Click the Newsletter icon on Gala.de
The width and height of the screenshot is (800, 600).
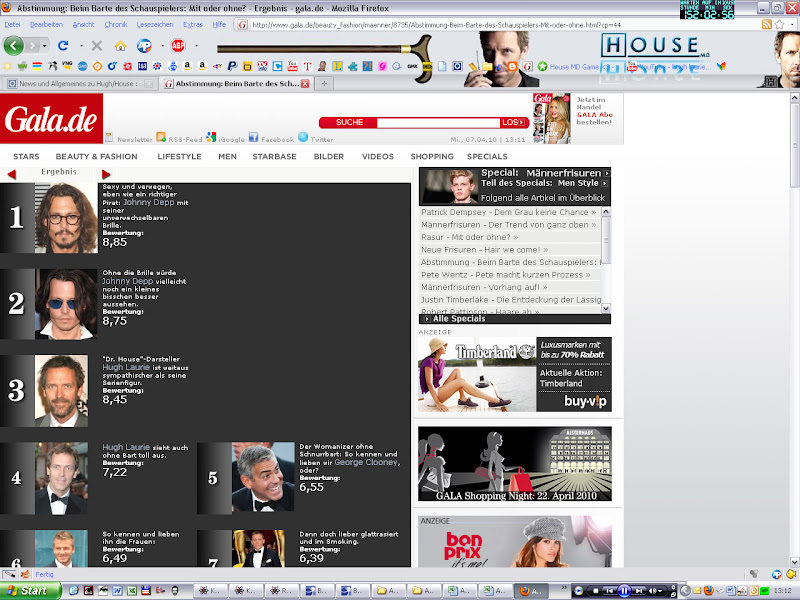109,137
